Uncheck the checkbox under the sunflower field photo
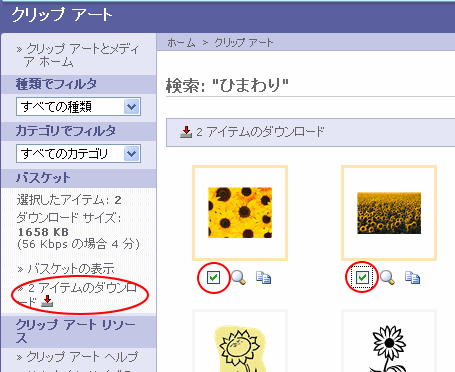Image resolution: width=455 pixels, height=372 pixels. point(362,277)
